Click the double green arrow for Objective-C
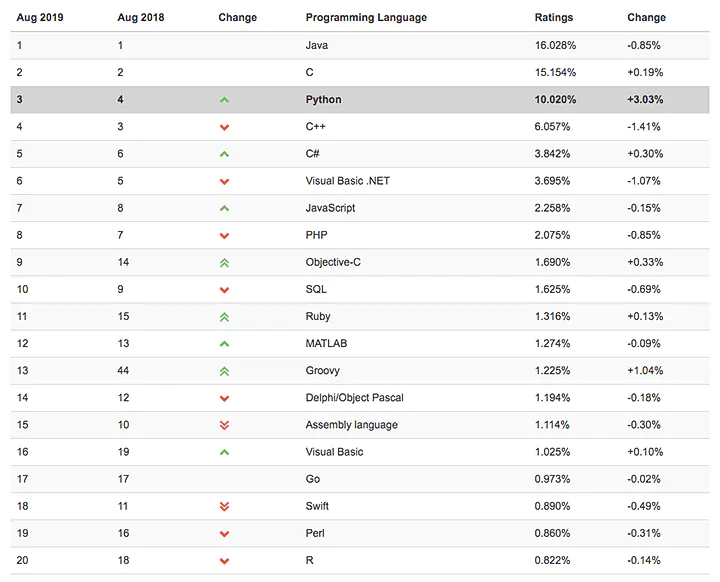 [224, 262]
